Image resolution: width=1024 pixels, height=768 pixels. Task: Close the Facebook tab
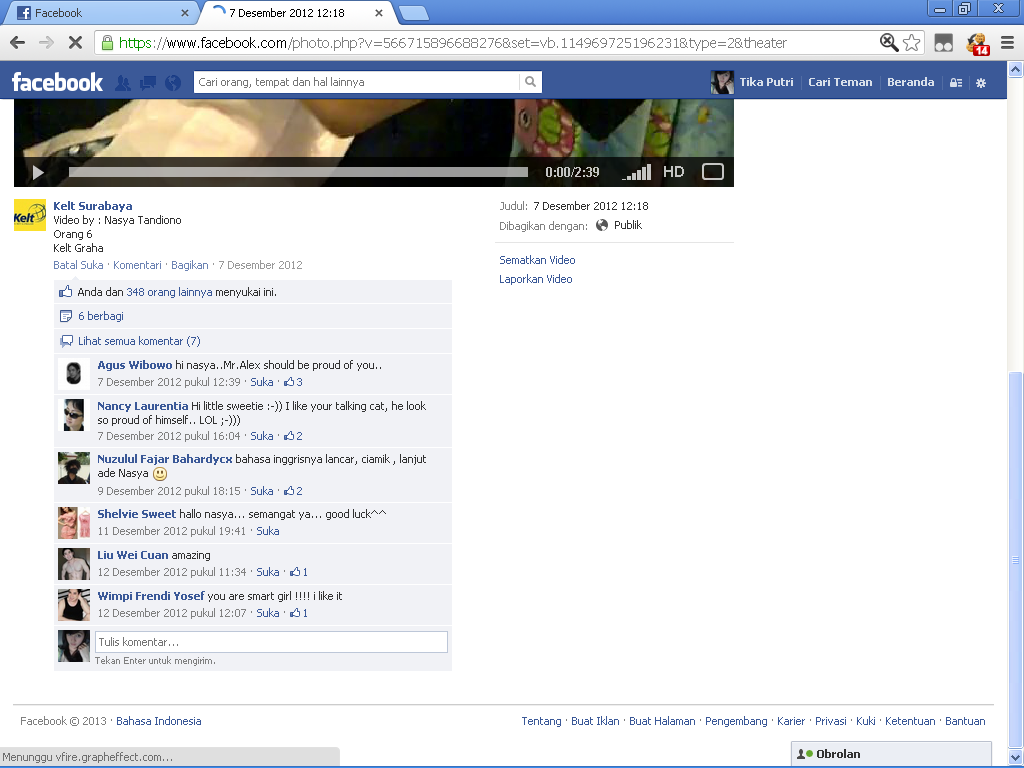(x=185, y=13)
